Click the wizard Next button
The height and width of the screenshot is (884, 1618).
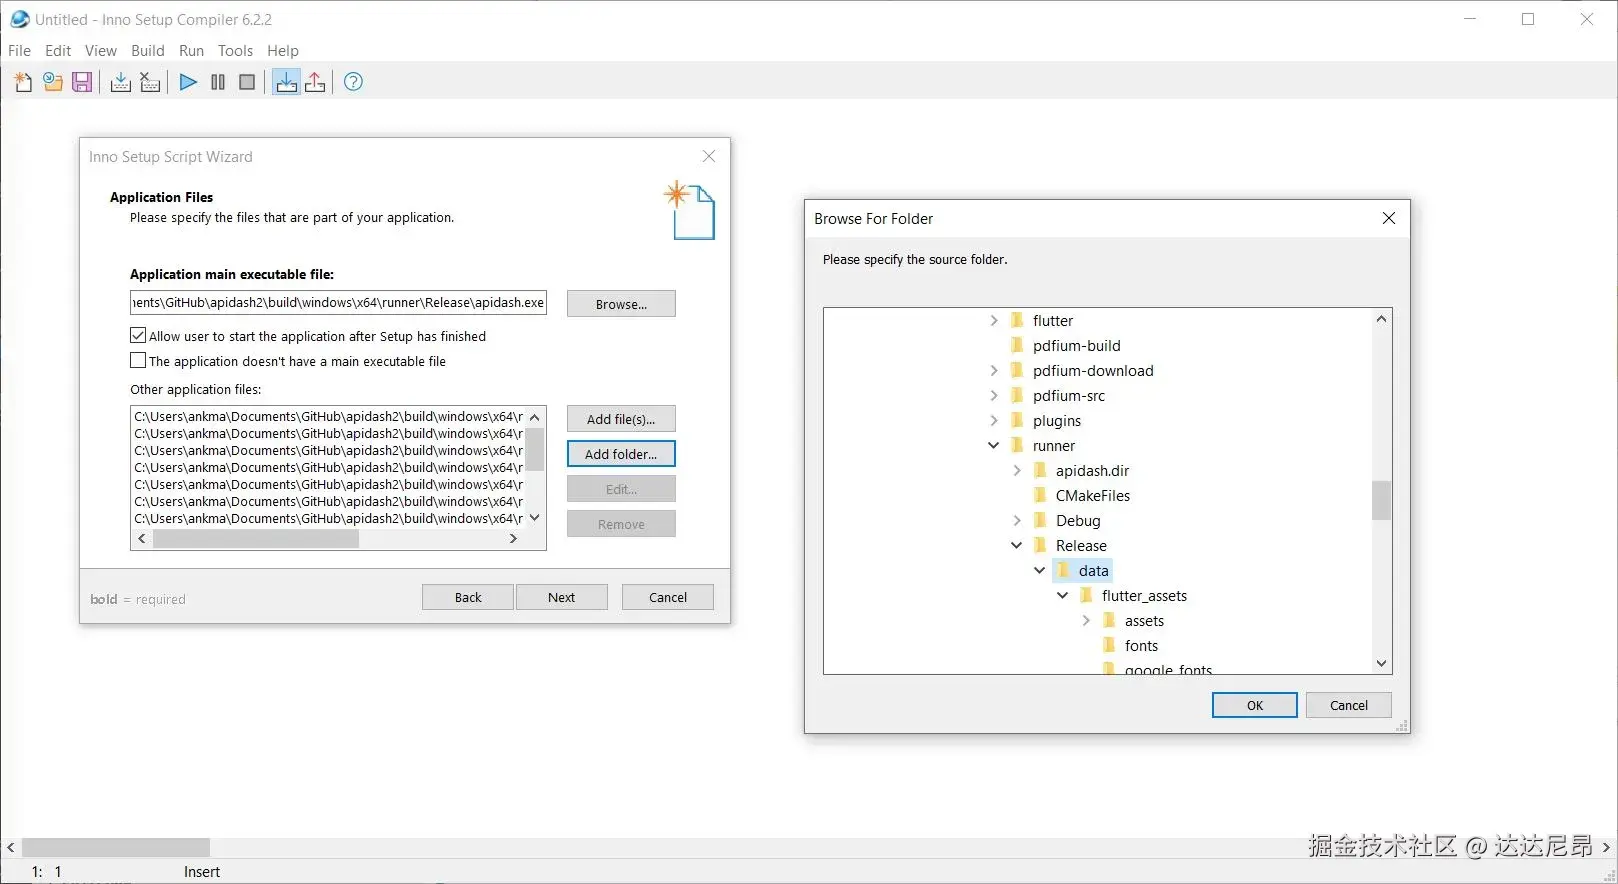click(562, 597)
